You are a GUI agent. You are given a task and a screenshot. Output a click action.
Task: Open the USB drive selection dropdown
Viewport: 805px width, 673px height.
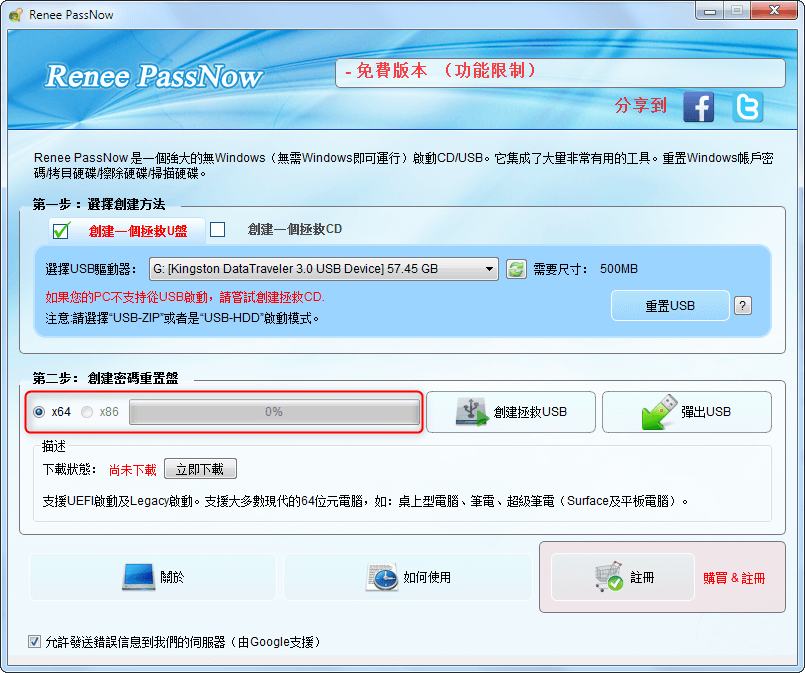(323, 269)
